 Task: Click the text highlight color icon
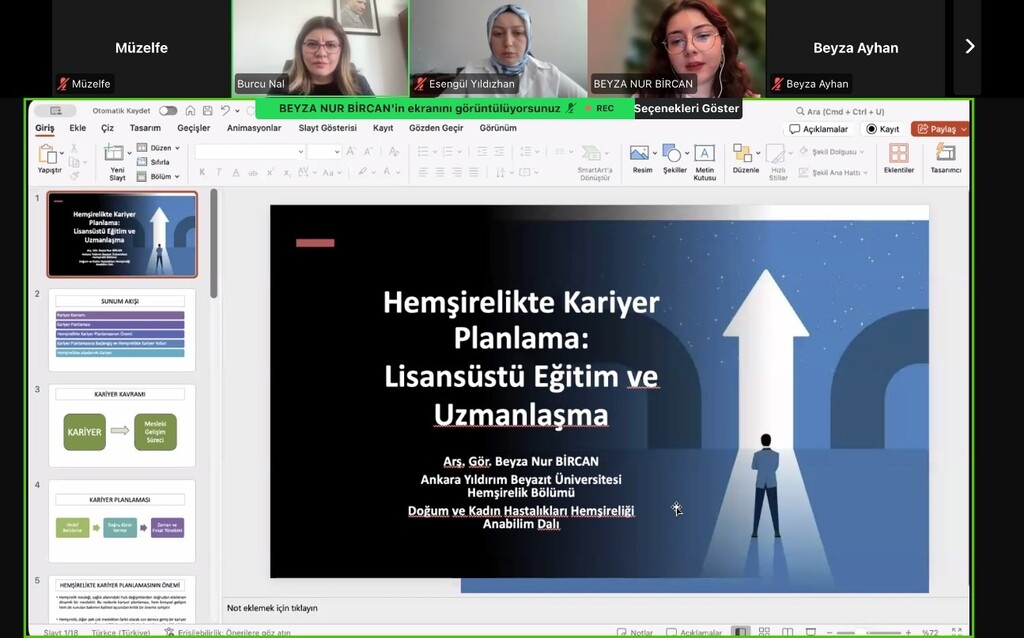pyautogui.click(x=362, y=172)
